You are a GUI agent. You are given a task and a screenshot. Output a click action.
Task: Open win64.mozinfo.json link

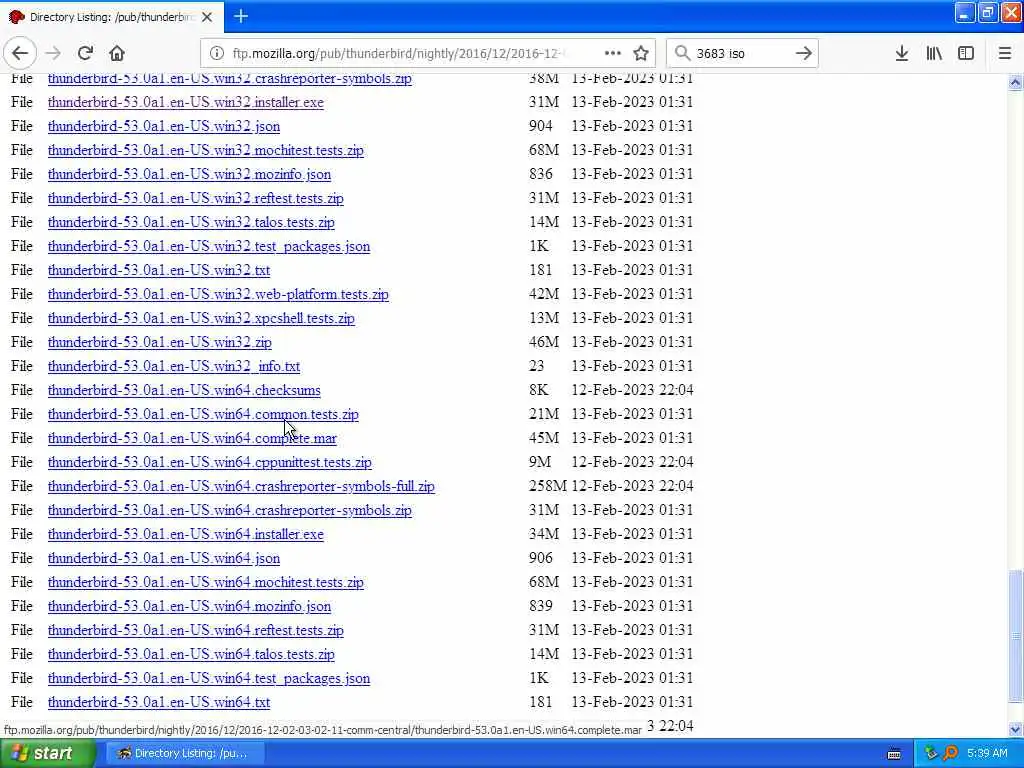(x=189, y=607)
